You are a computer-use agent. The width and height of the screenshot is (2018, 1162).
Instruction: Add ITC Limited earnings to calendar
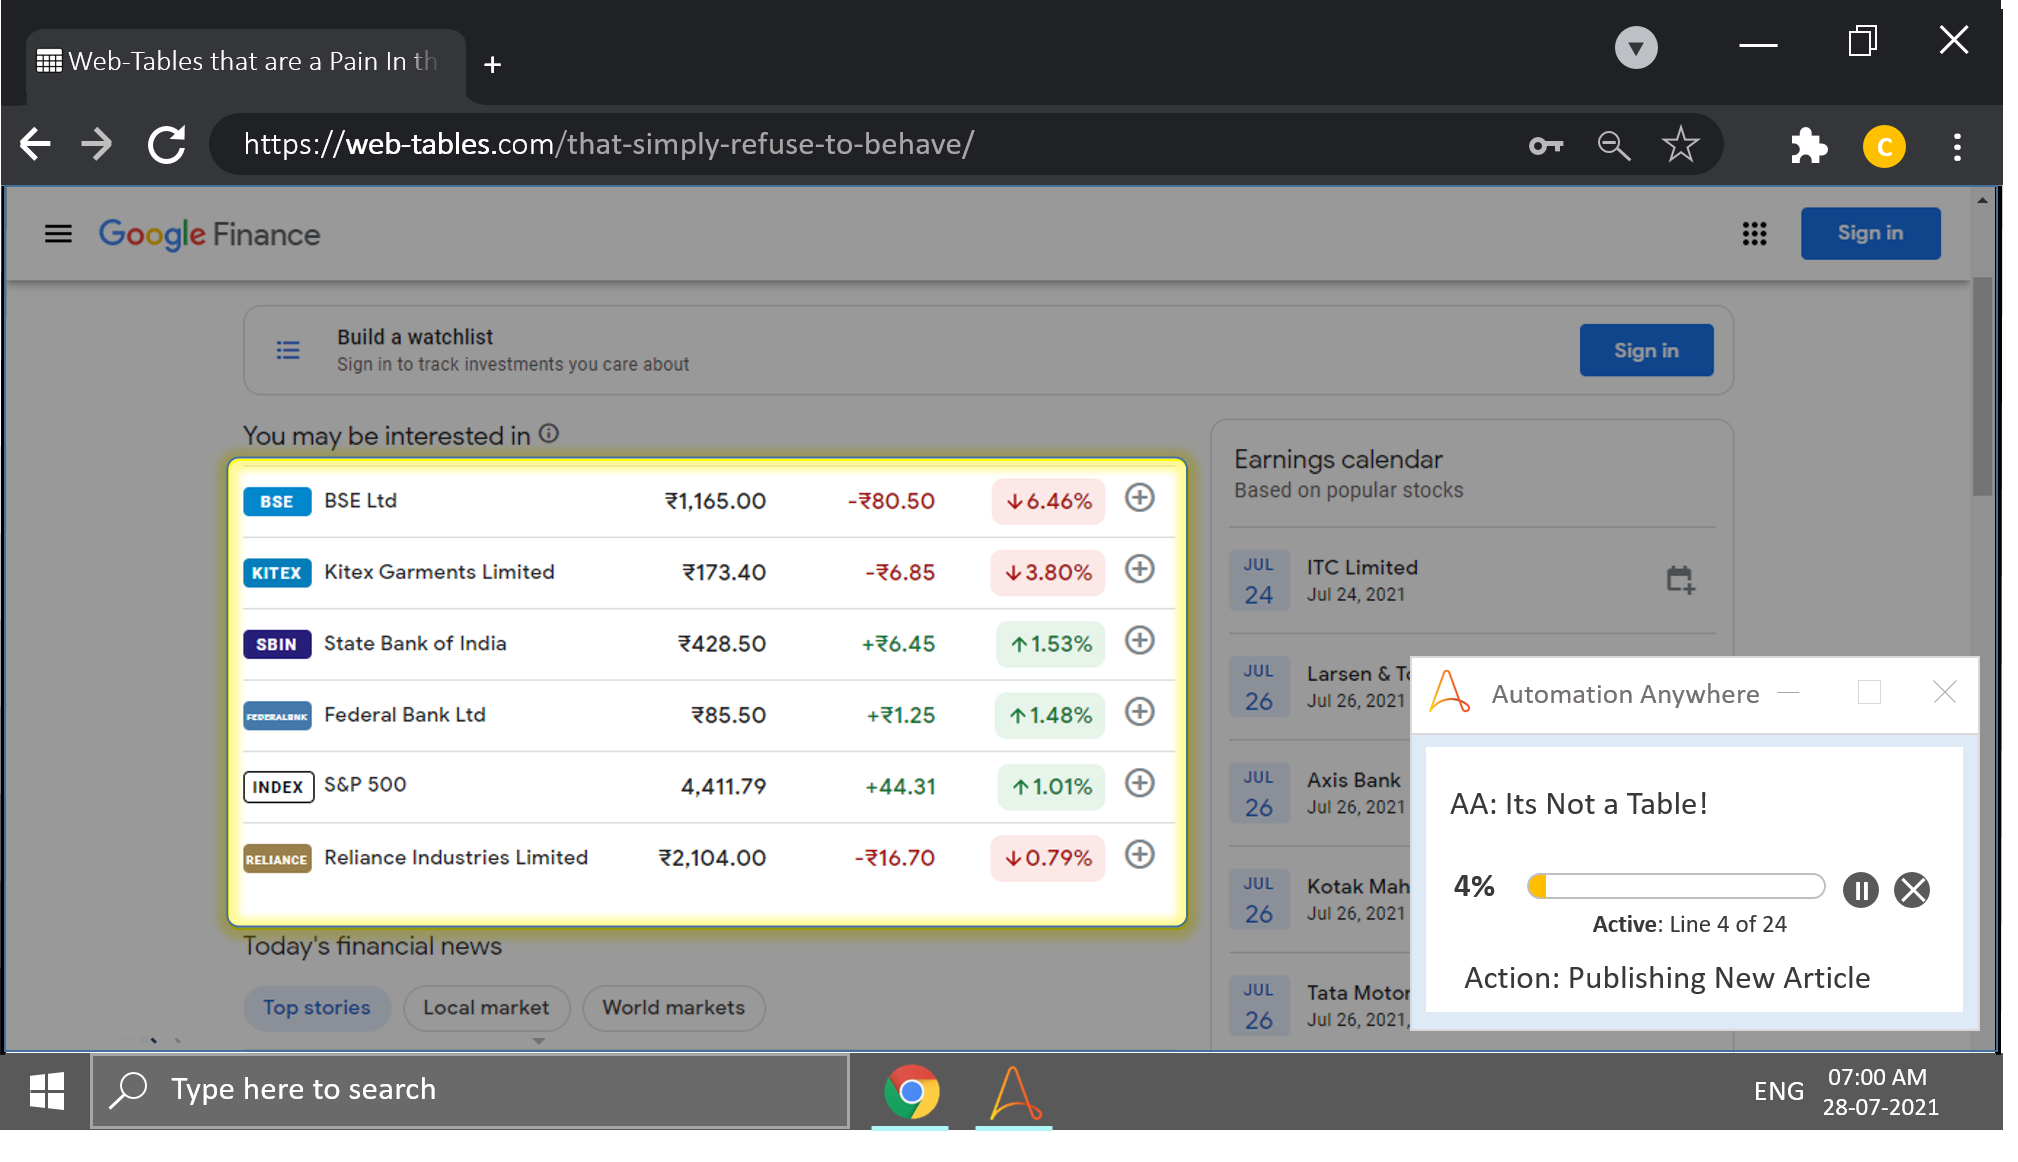(1680, 580)
